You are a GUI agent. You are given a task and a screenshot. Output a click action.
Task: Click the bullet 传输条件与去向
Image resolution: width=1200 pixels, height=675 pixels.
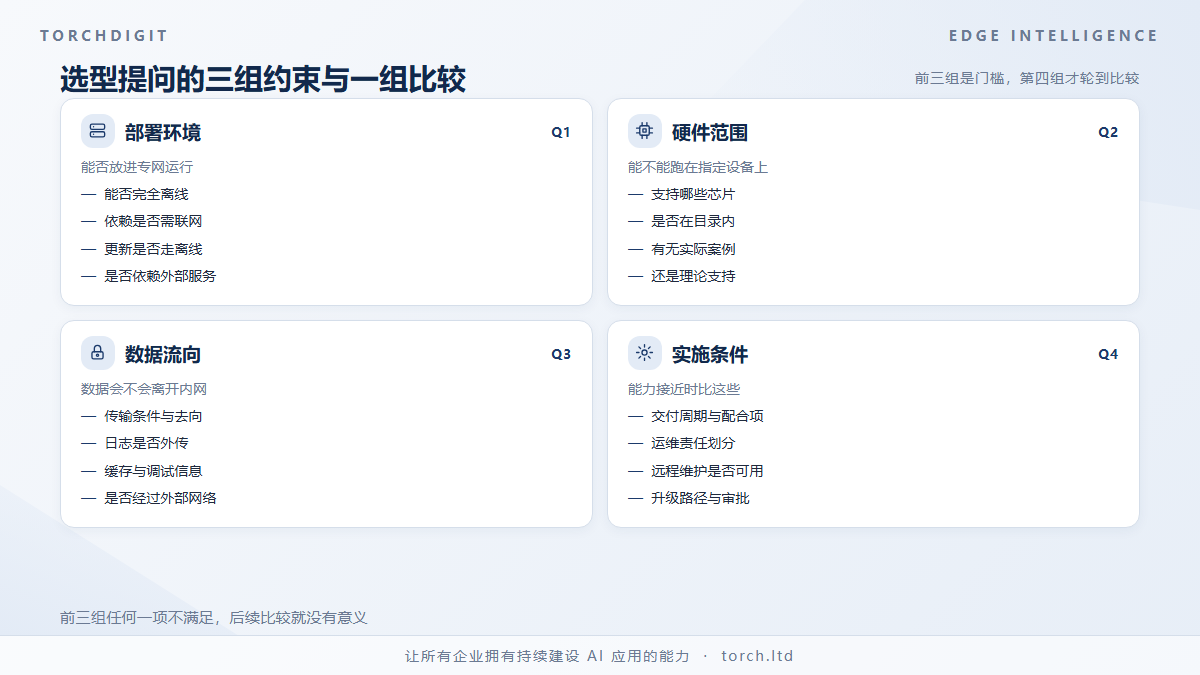pyautogui.click(x=153, y=416)
